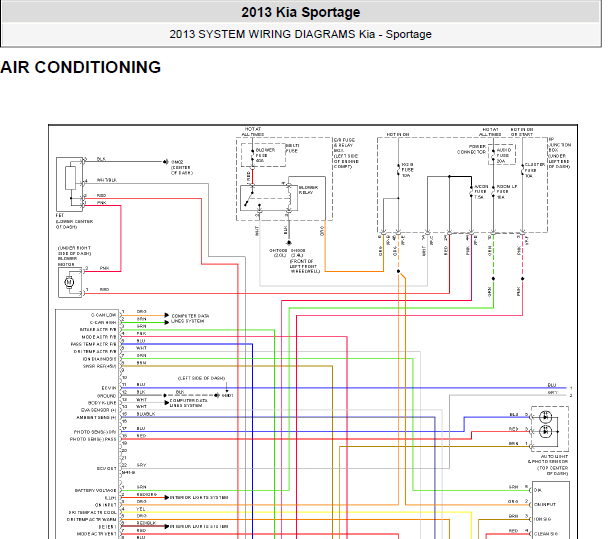The width and height of the screenshot is (609, 539).
Task: Click the BLOWER MOTOR label
Action: pos(67,261)
